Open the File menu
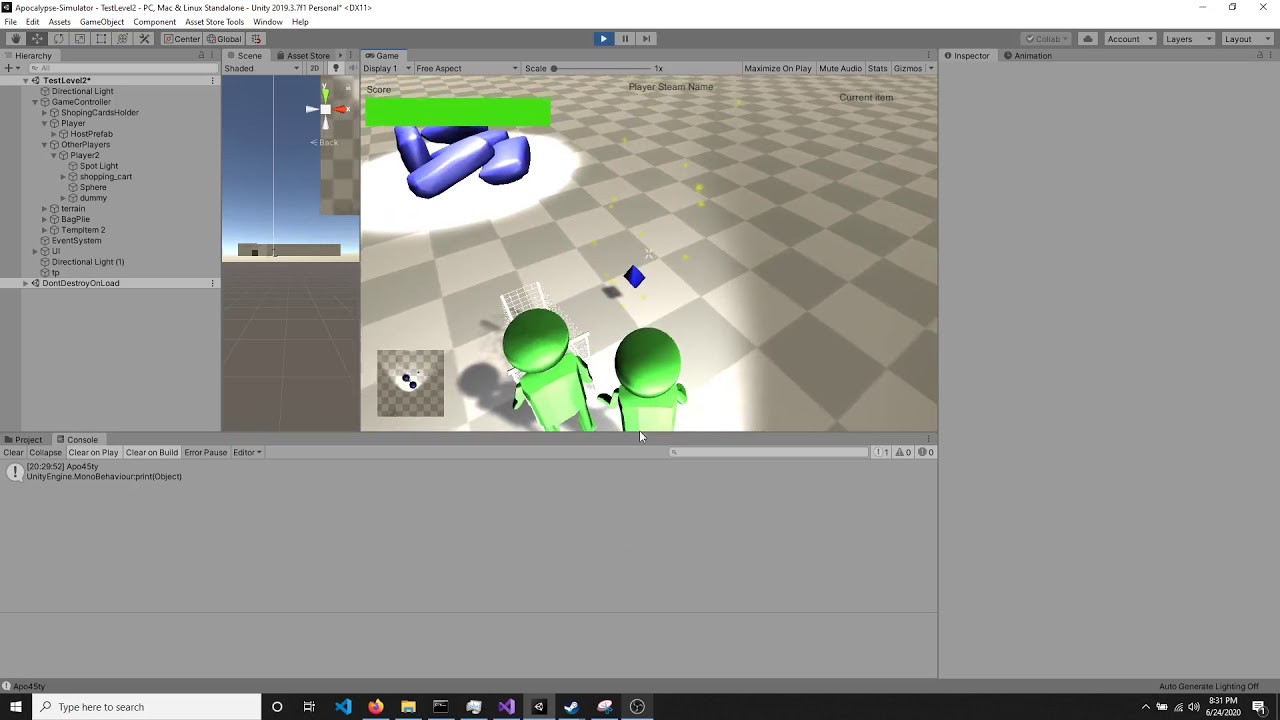1280x720 pixels. pyautogui.click(x=10, y=22)
